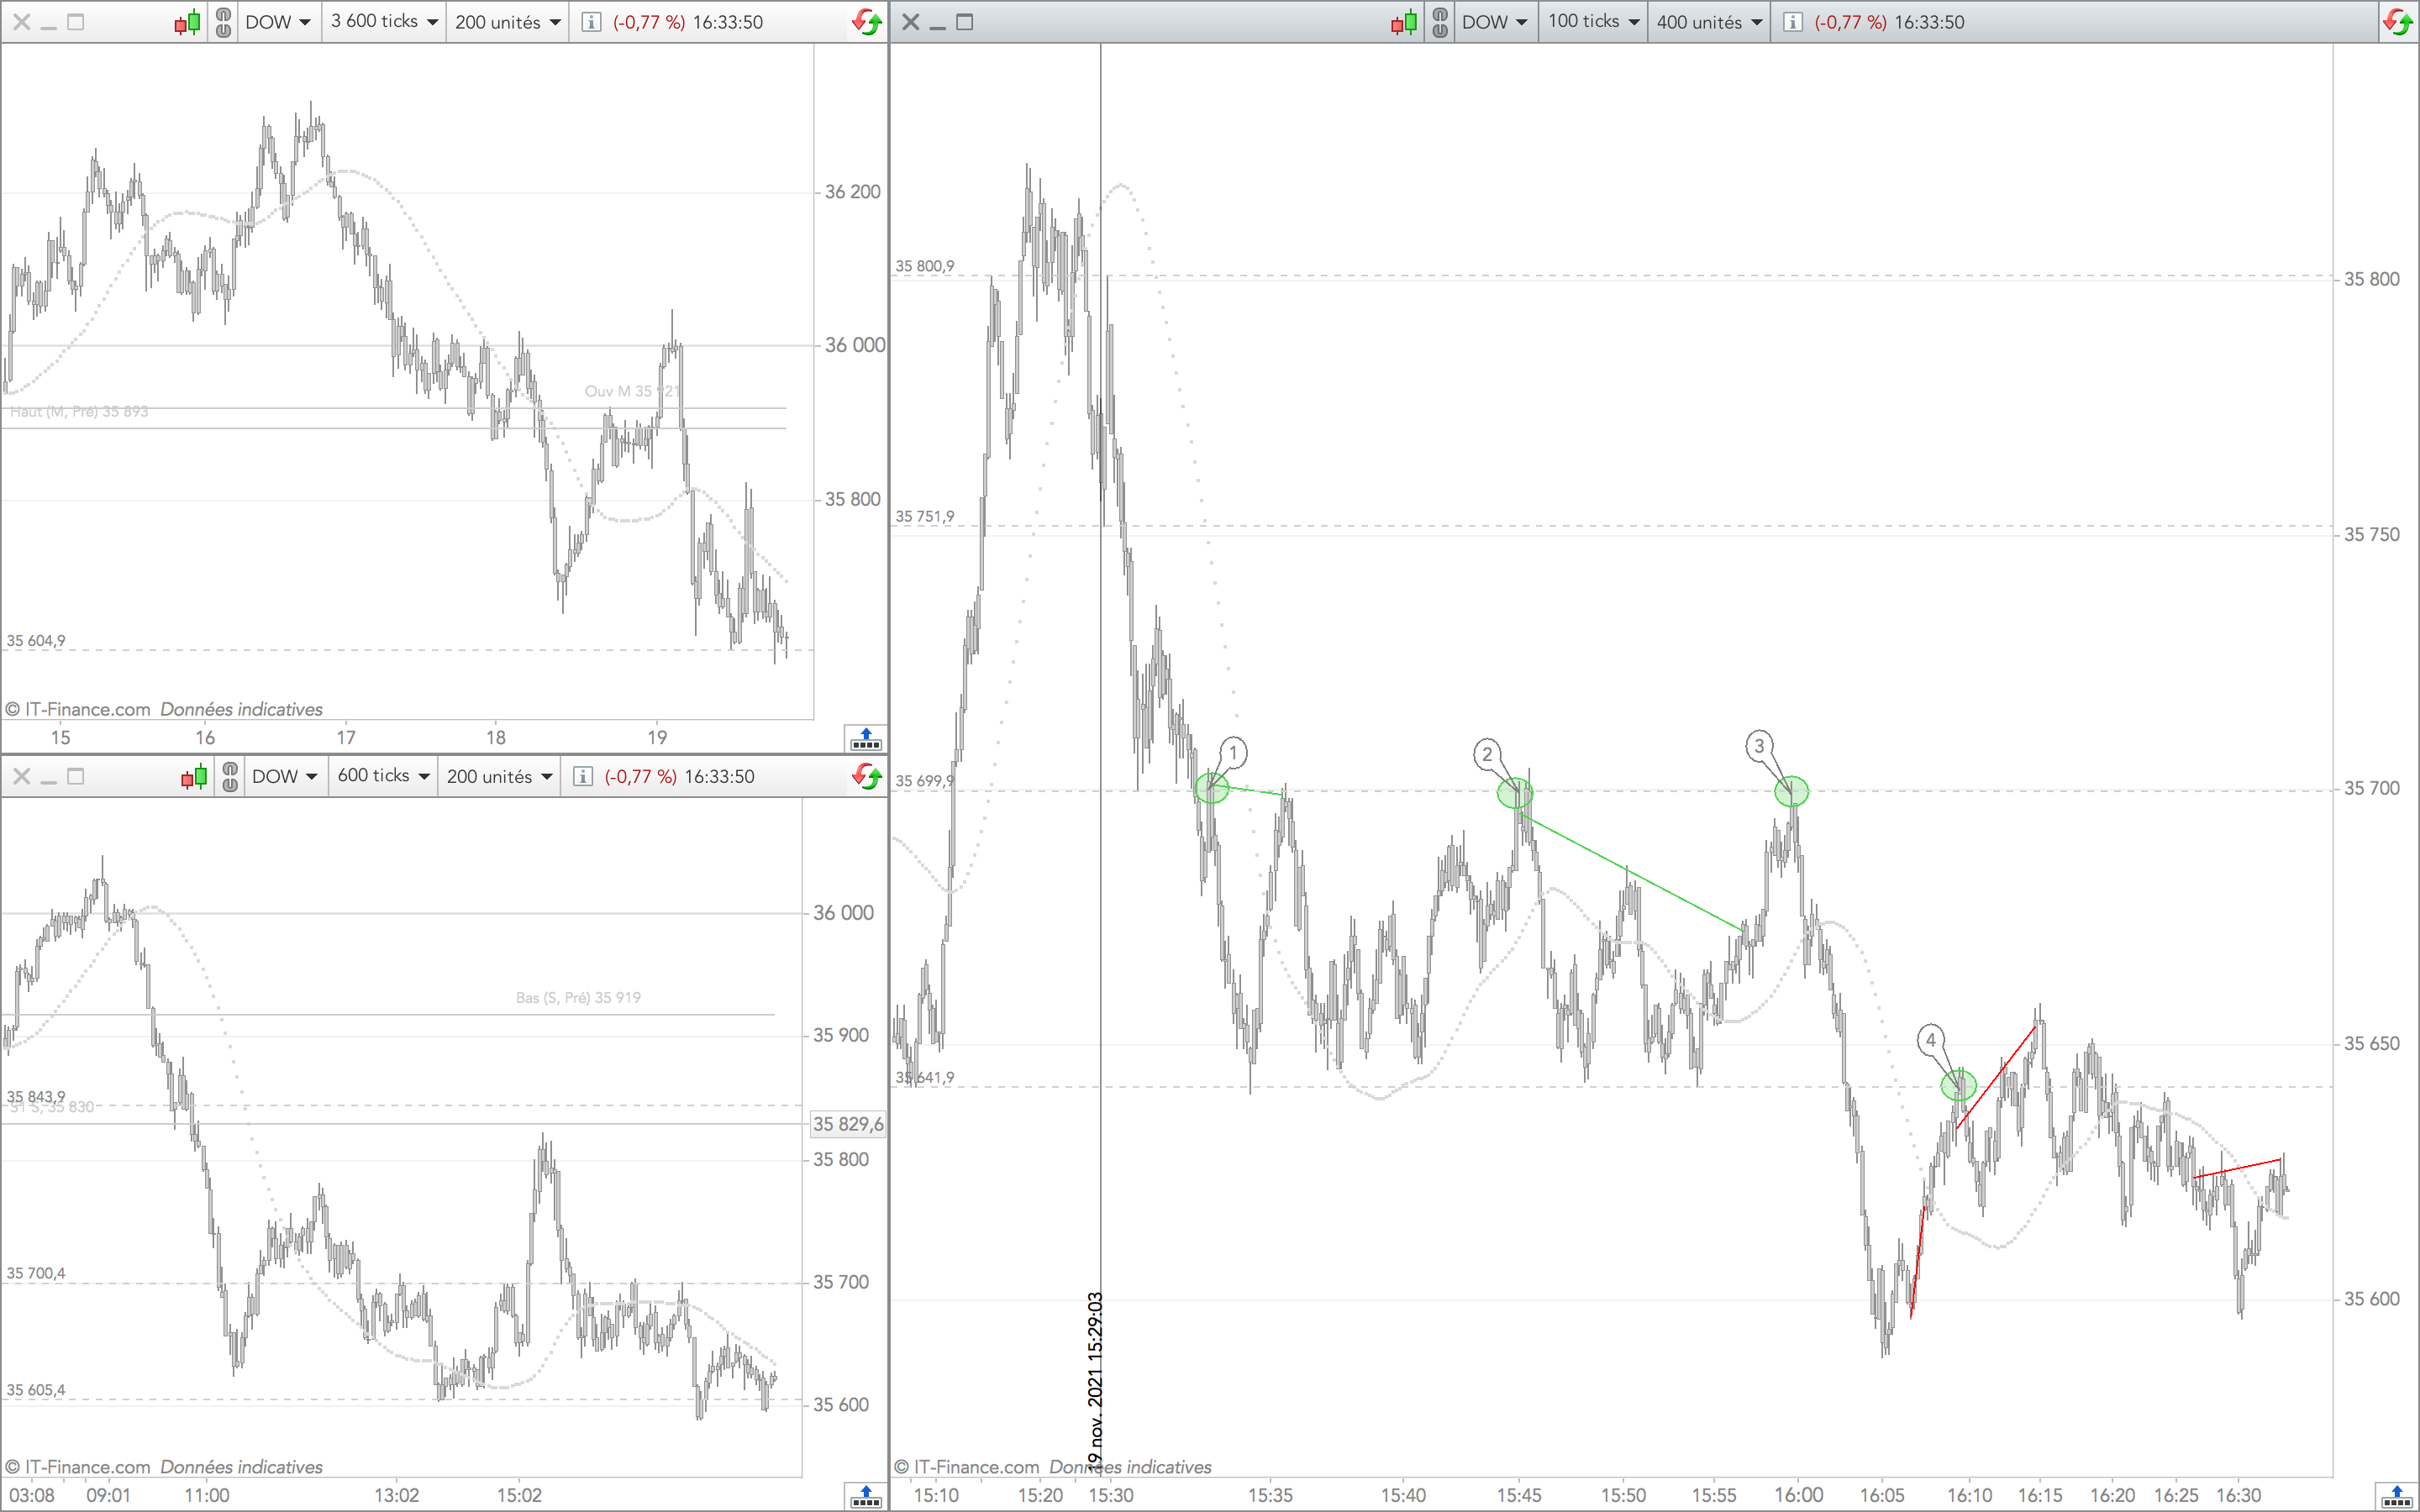Viewport: 2420px width, 1512px height.
Task: Click export icon below 3 600 ticks chart
Action: click(865, 740)
